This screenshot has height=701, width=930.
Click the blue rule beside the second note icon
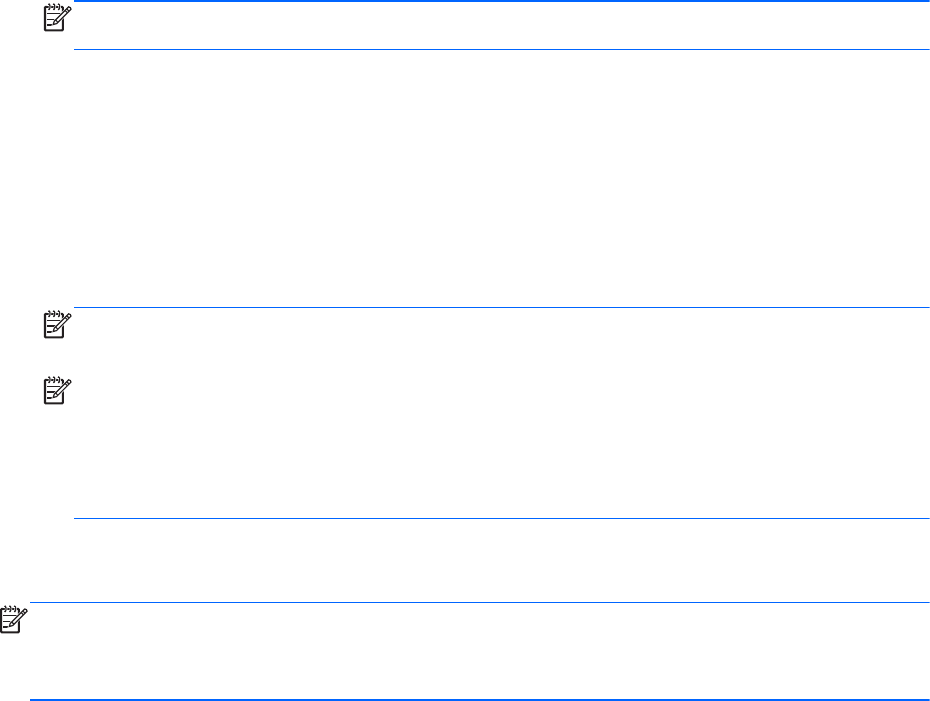[x=500, y=308]
